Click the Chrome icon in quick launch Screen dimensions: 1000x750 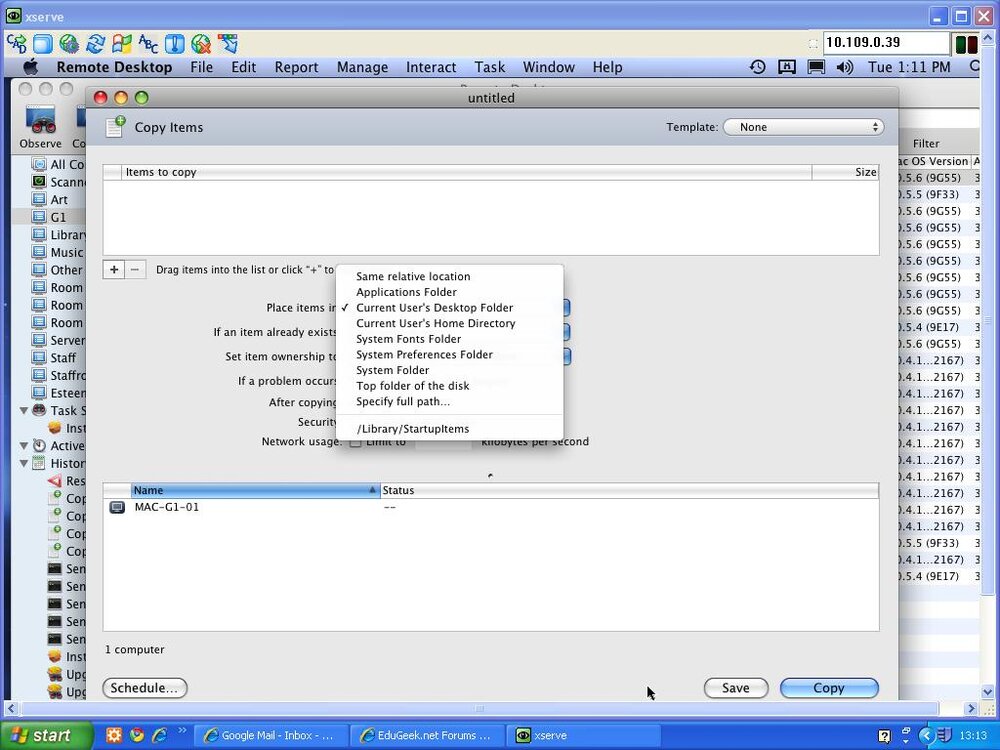(x=136, y=735)
